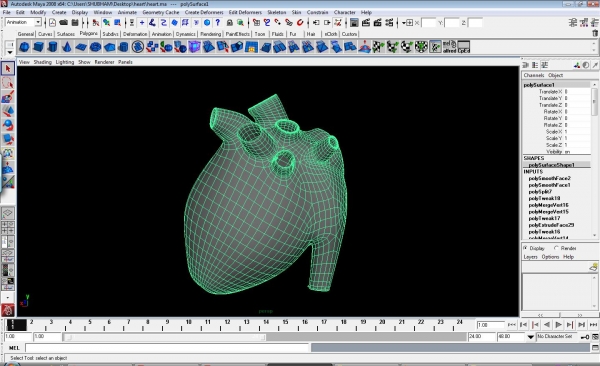Click the play forward button

[x=558, y=325]
